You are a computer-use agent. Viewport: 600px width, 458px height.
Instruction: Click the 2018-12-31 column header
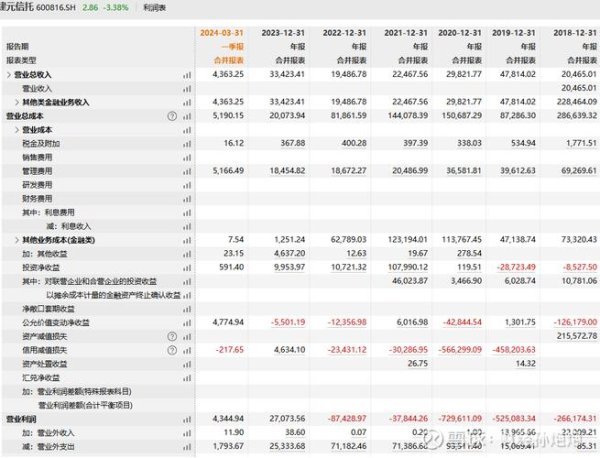click(x=575, y=33)
